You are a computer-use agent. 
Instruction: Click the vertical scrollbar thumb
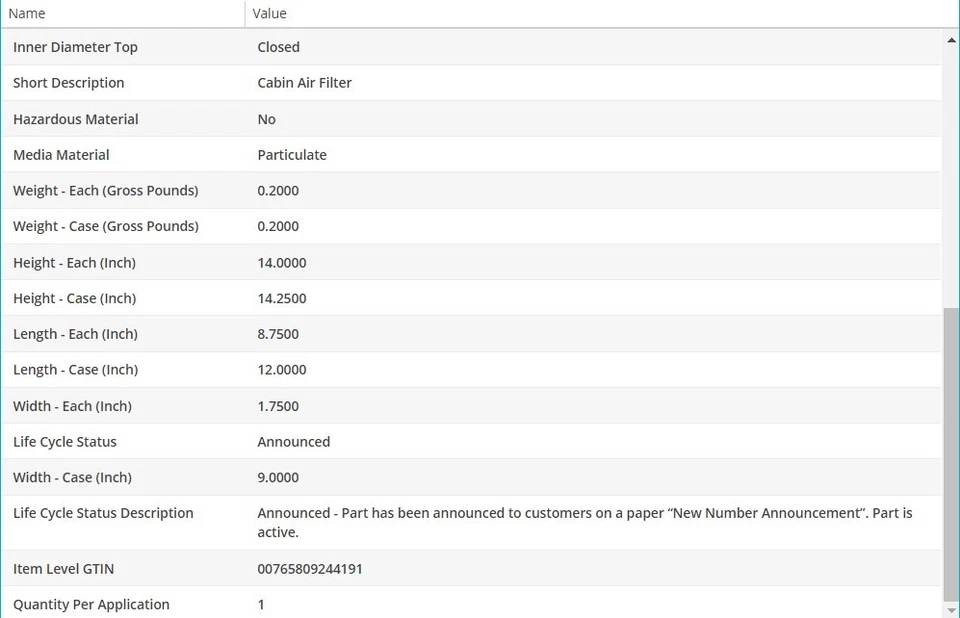click(x=950, y=450)
